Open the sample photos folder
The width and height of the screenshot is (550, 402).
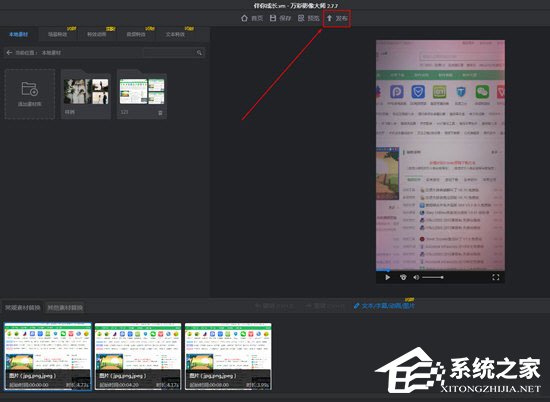click(x=86, y=94)
